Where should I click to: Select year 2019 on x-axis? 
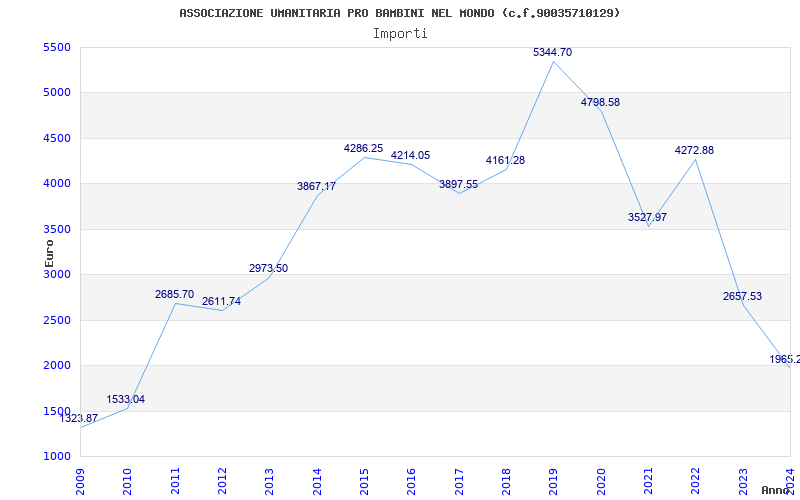554,482
